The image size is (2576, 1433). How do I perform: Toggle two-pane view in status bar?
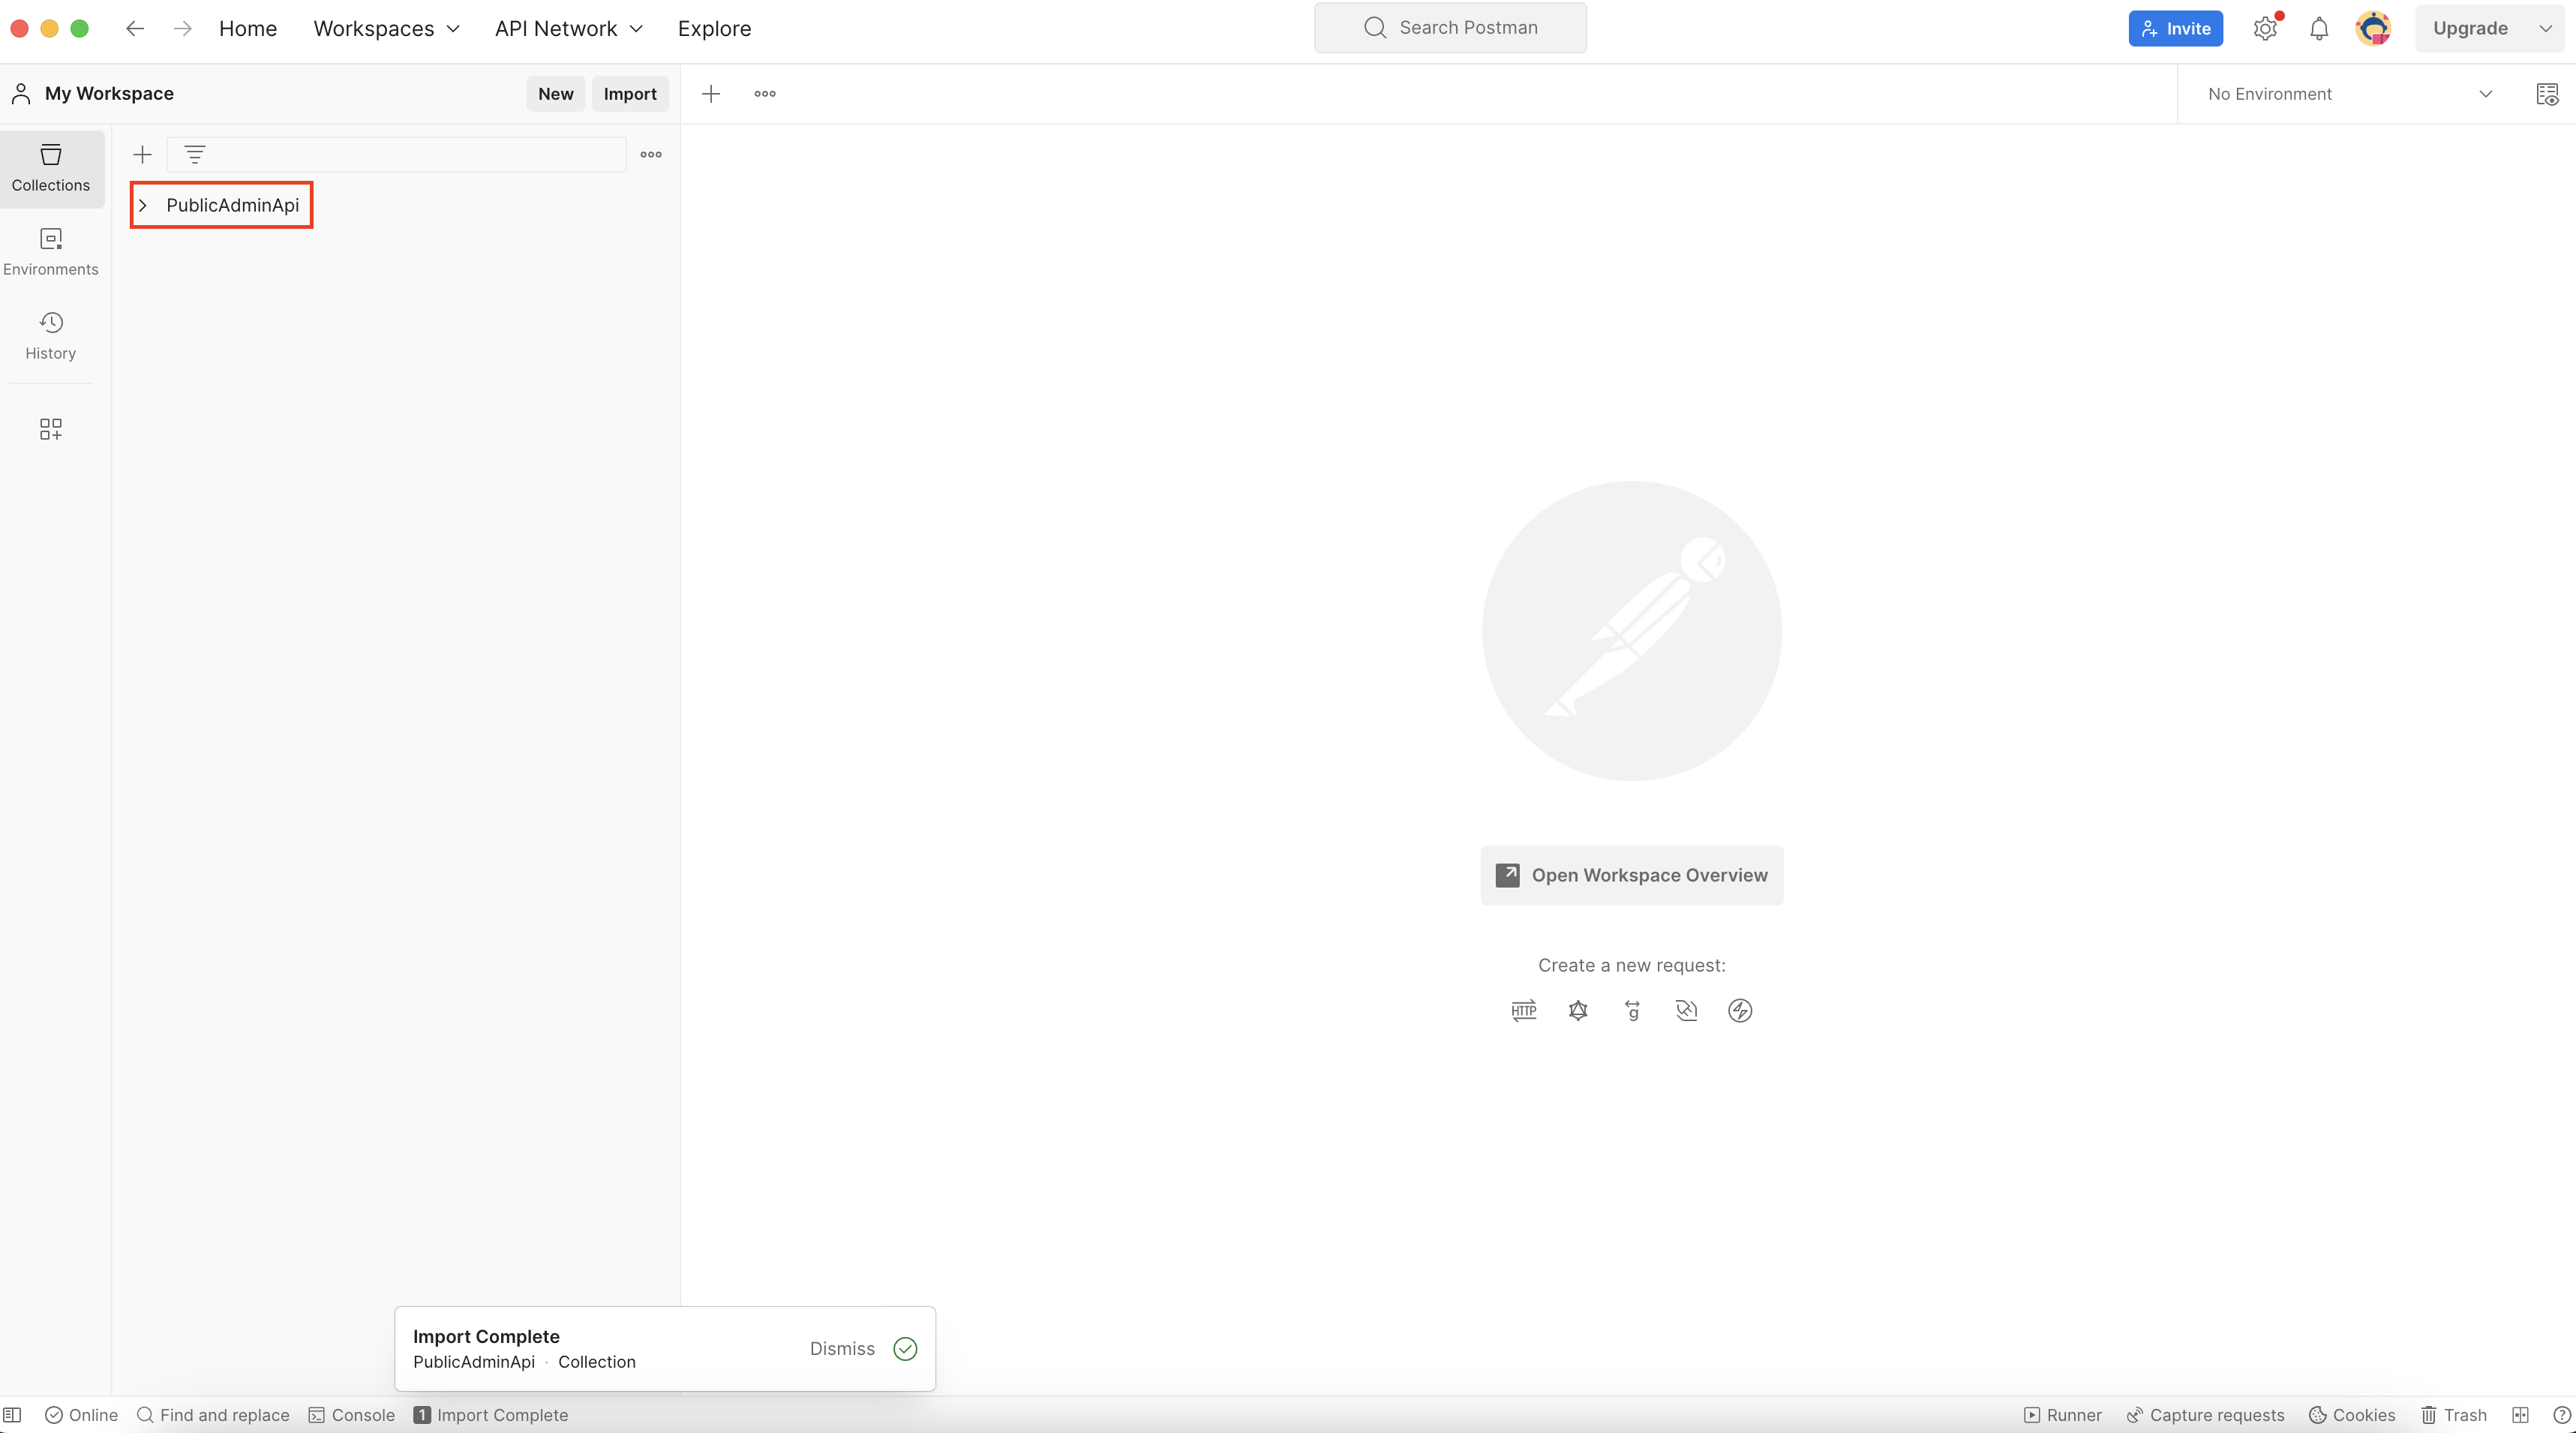point(2520,1415)
